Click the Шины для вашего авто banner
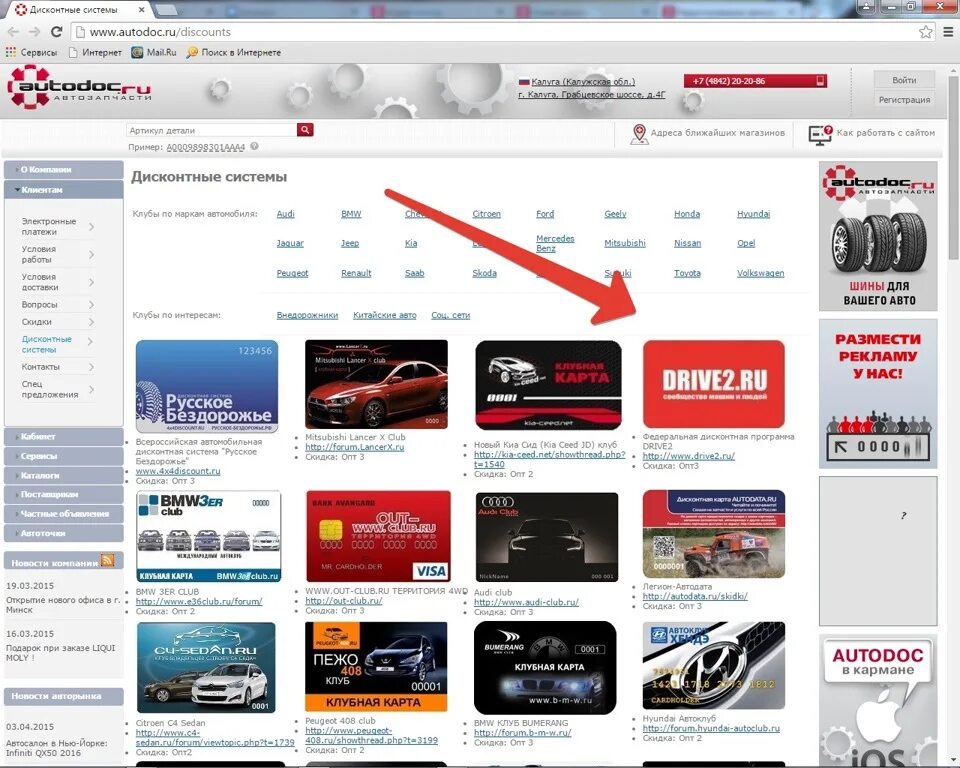 tap(878, 236)
